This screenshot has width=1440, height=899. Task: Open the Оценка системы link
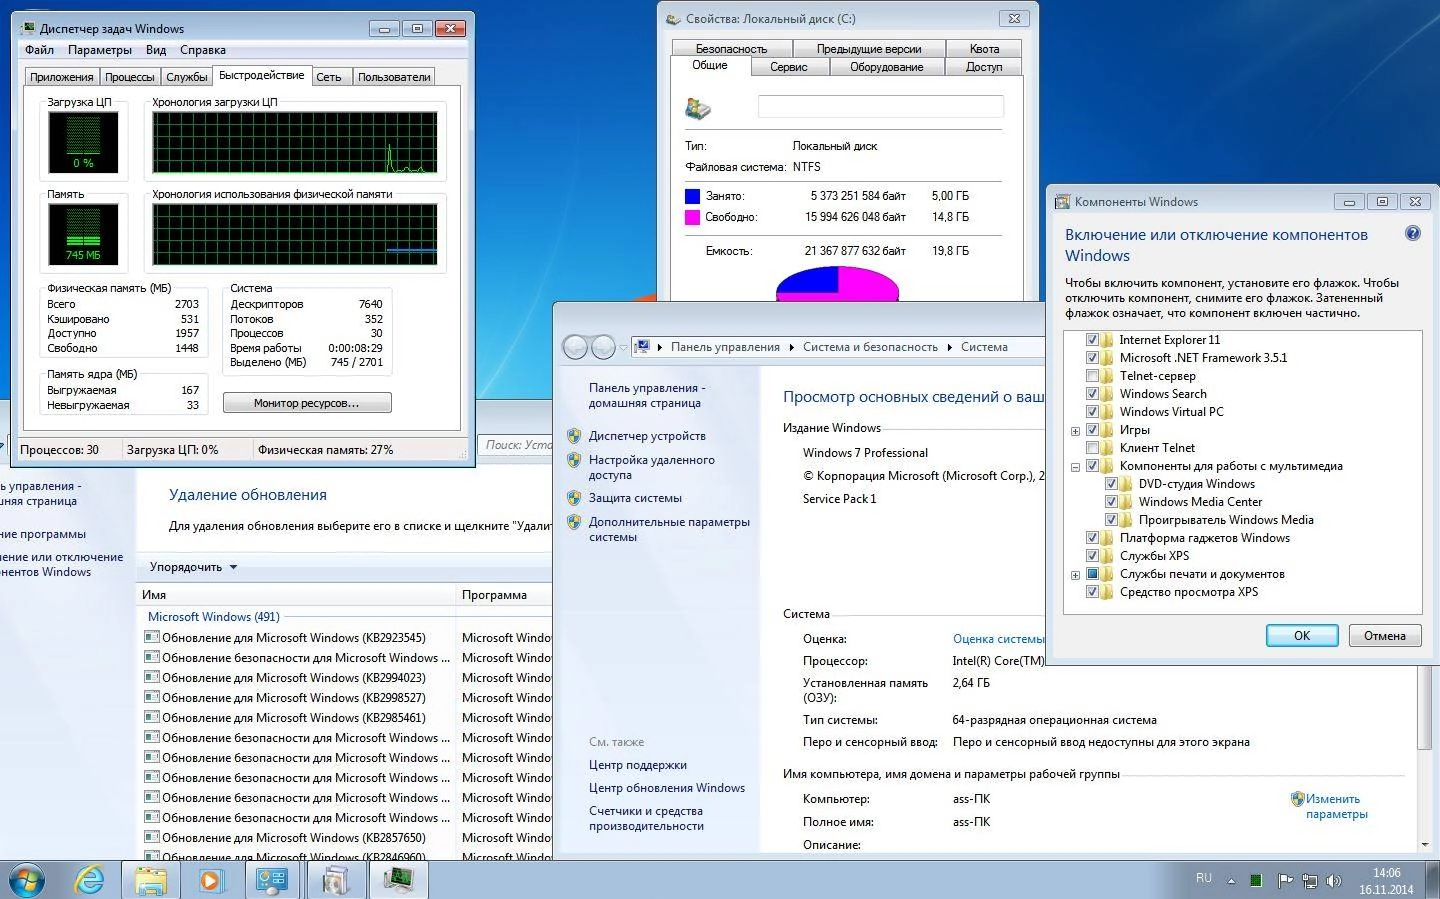[998, 639]
